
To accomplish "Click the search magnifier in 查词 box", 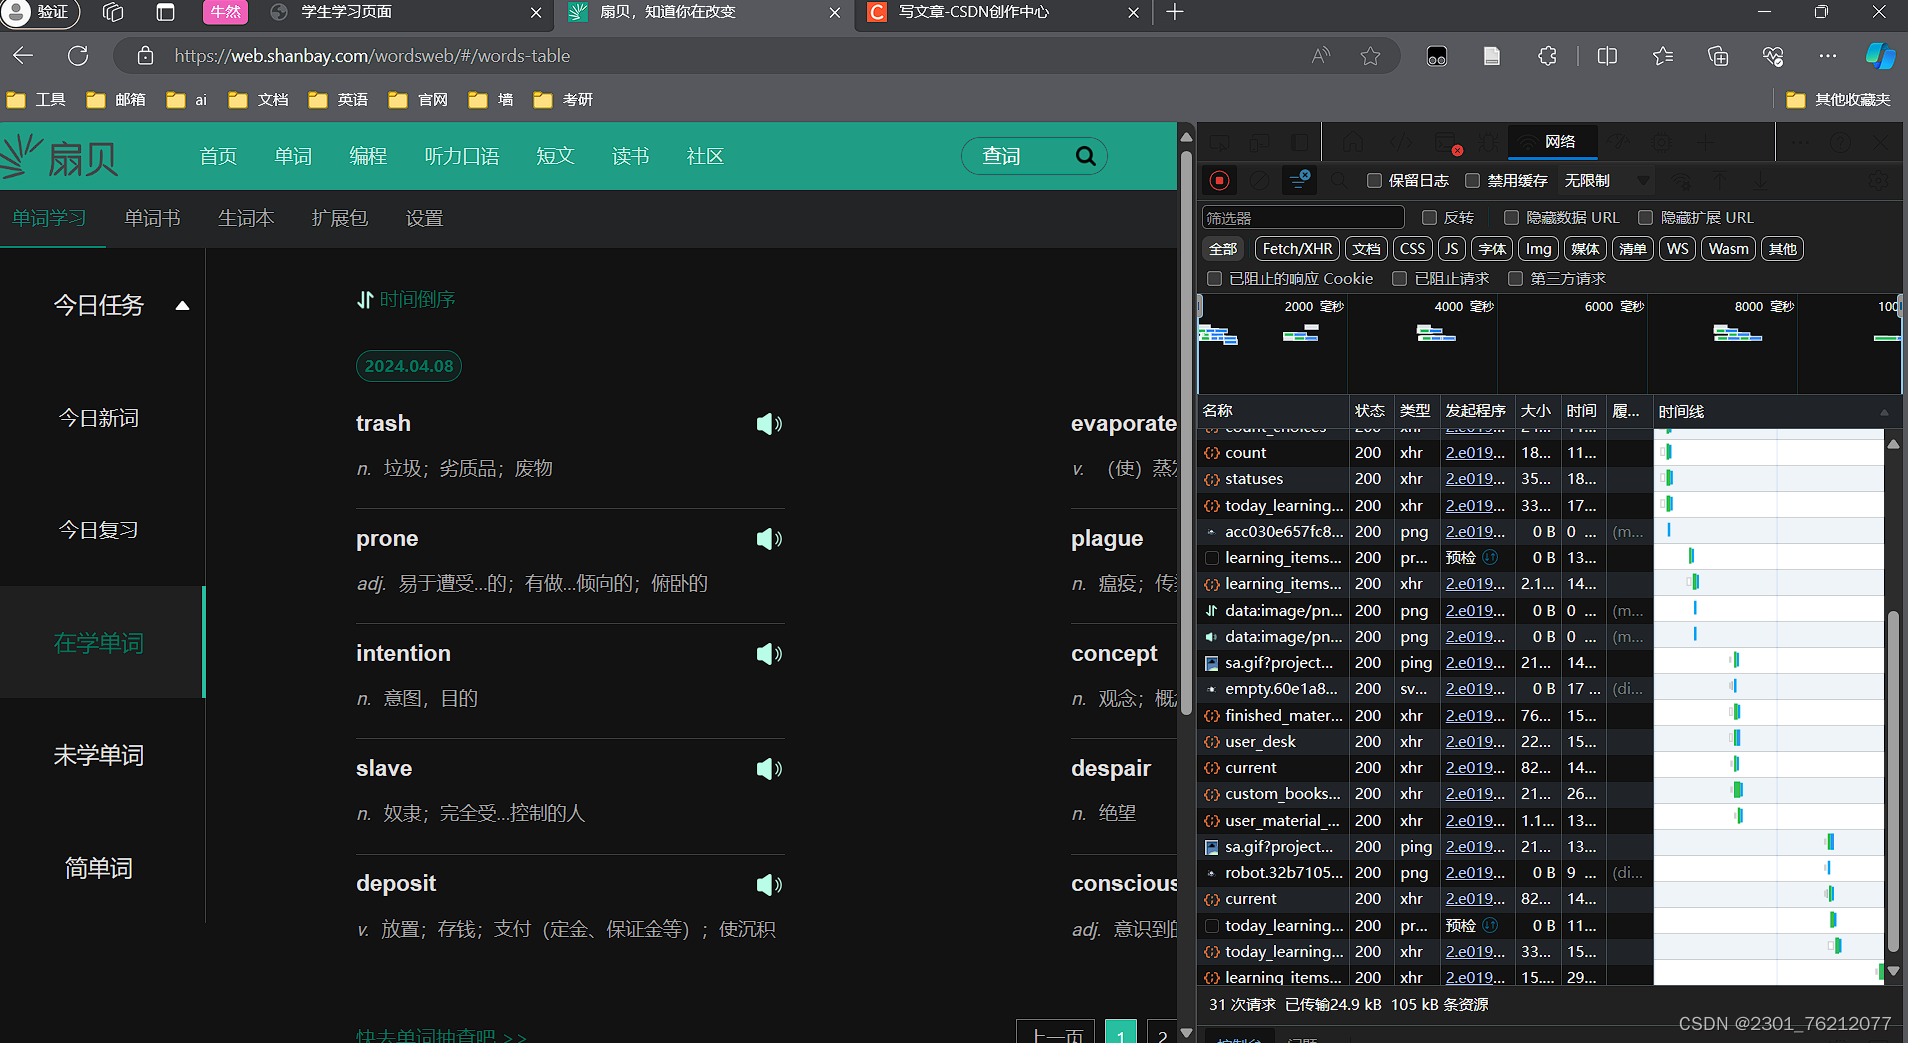I will pyautogui.click(x=1085, y=156).
